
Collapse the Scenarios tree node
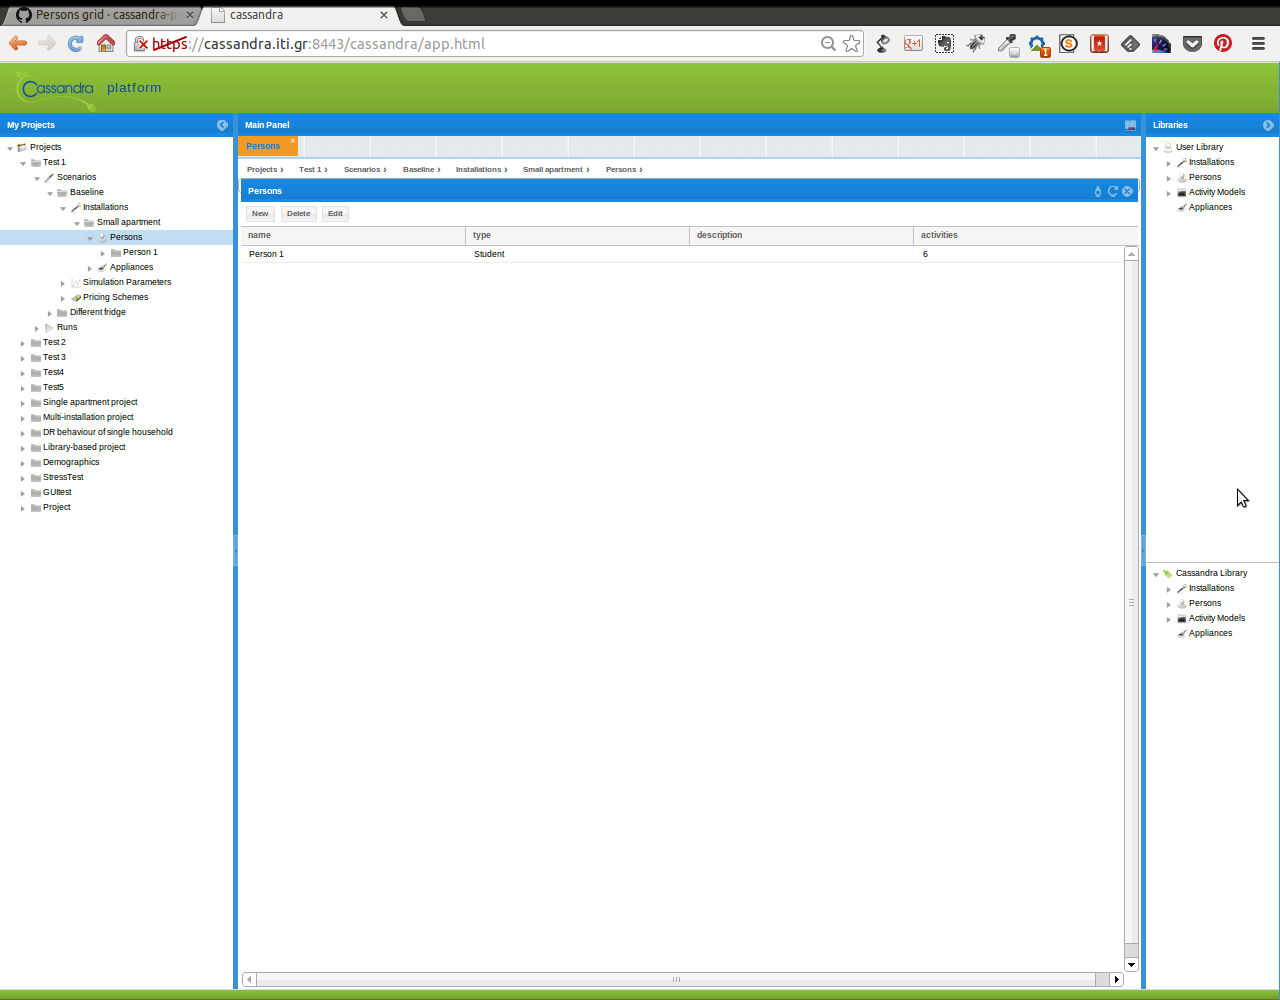[x=36, y=178]
